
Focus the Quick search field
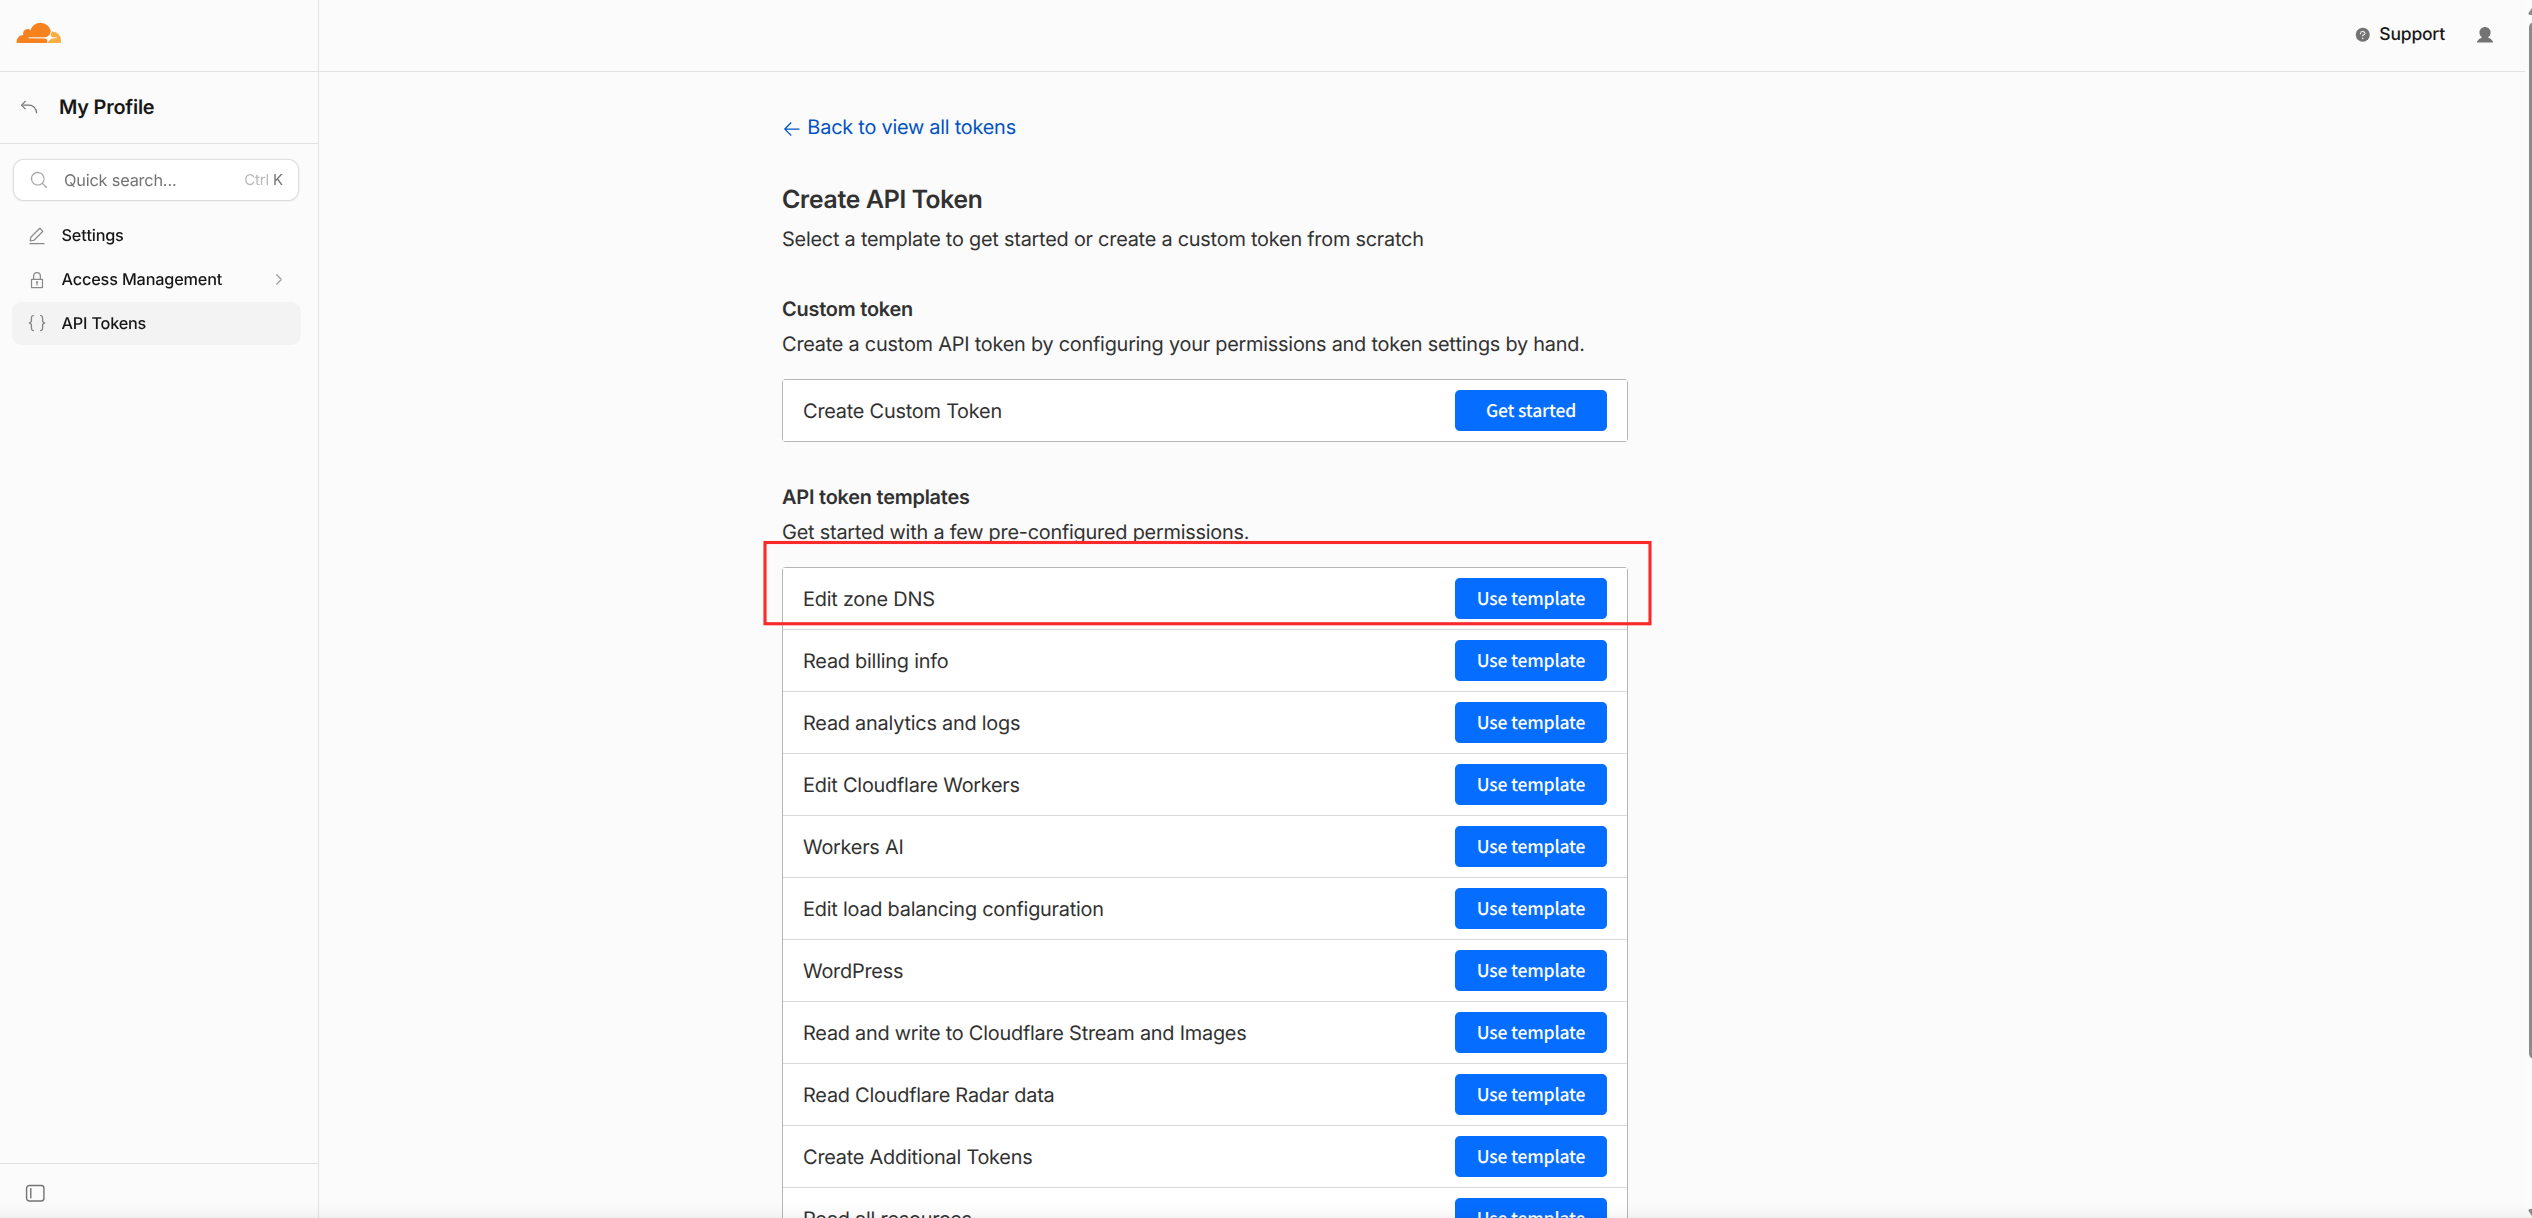coord(156,180)
